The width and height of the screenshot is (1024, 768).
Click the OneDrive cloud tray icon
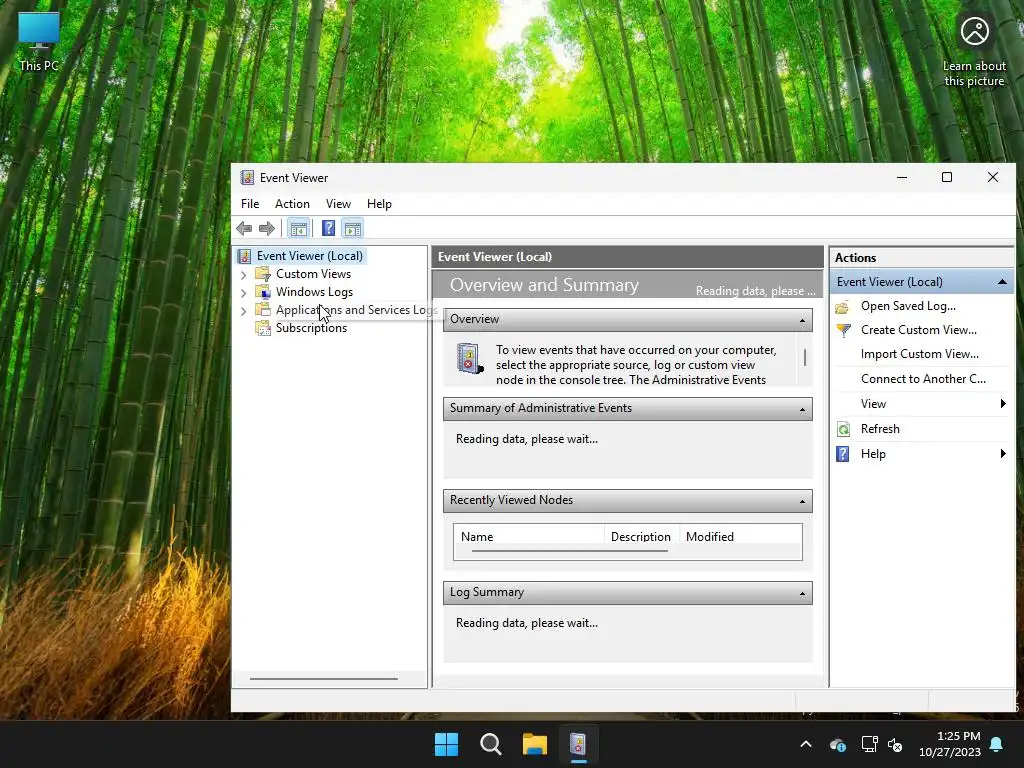click(x=838, y=744)
